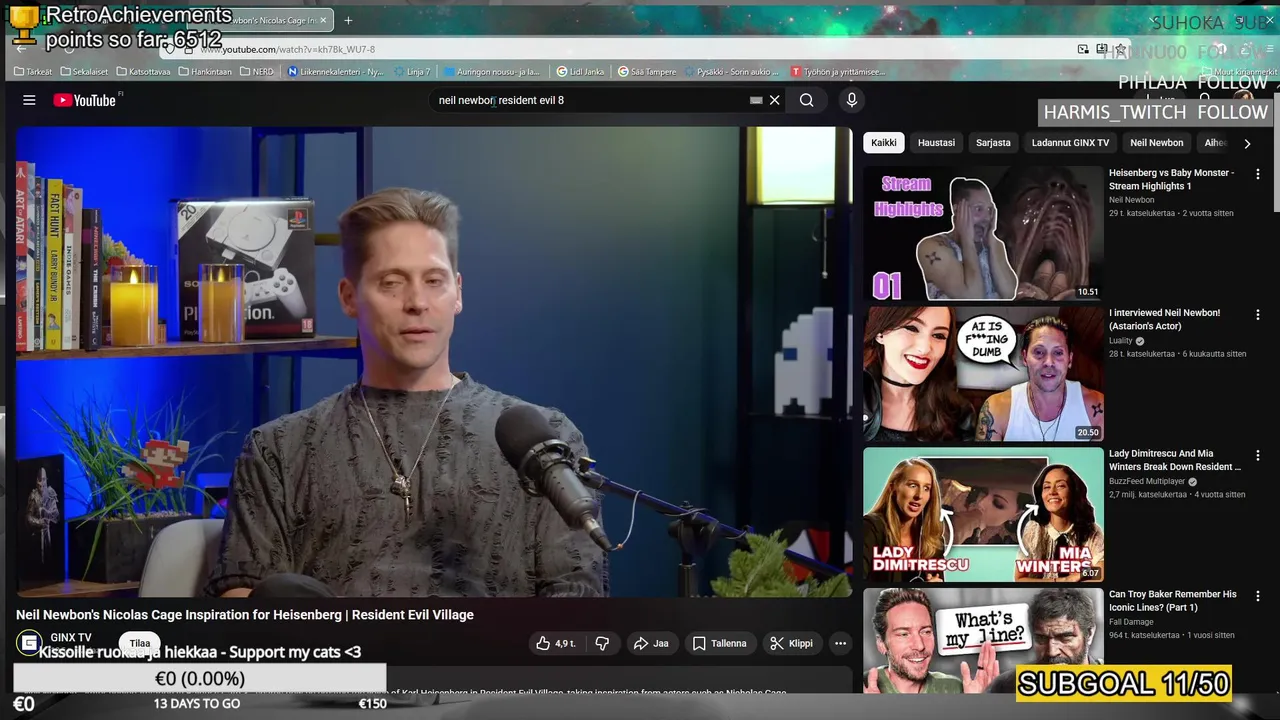This screenshot has width=1280, height=720.
Task: Open options for Can Troy Baker video
Action: coord(1257,595)
